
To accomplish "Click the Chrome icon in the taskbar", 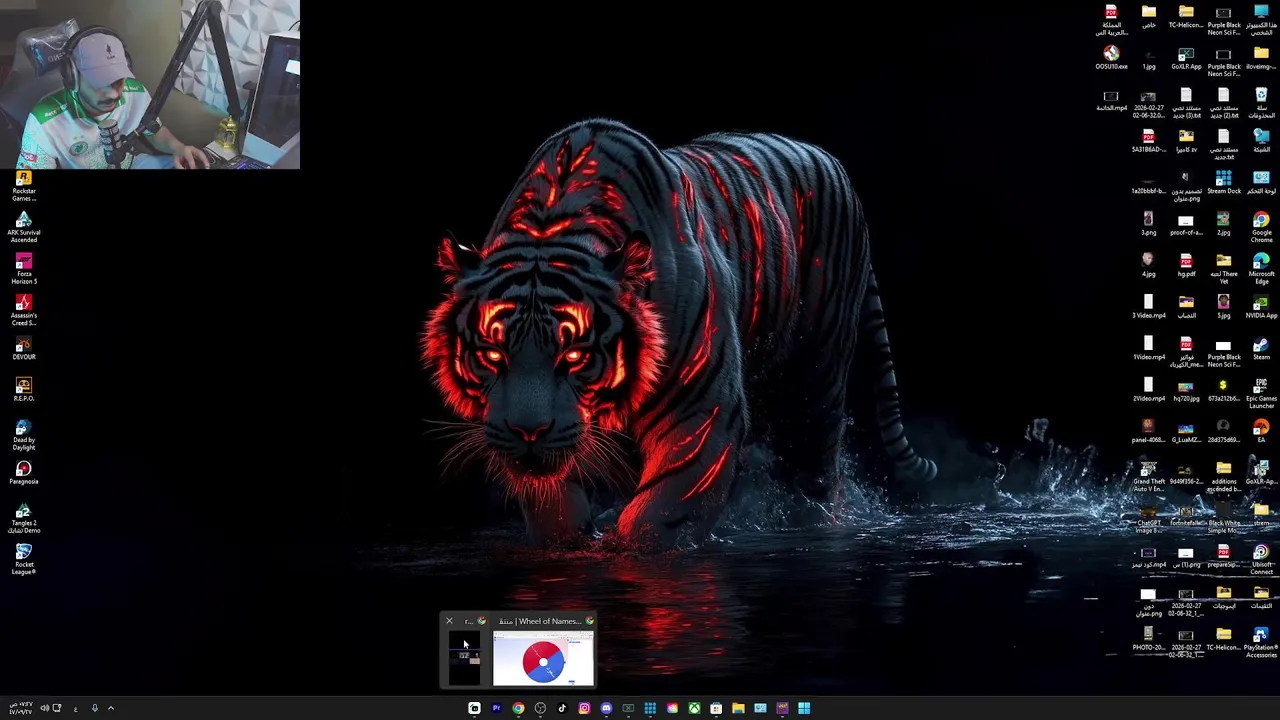I will coord(518,708).
